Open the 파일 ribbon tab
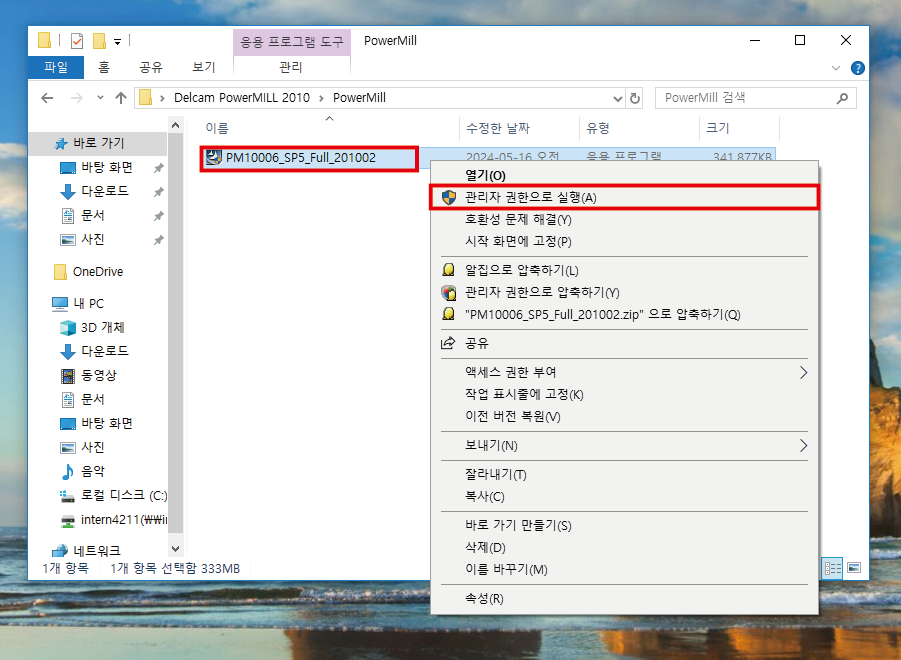The image size is (901, 660). pyautogui.click(x=56, y=67)
